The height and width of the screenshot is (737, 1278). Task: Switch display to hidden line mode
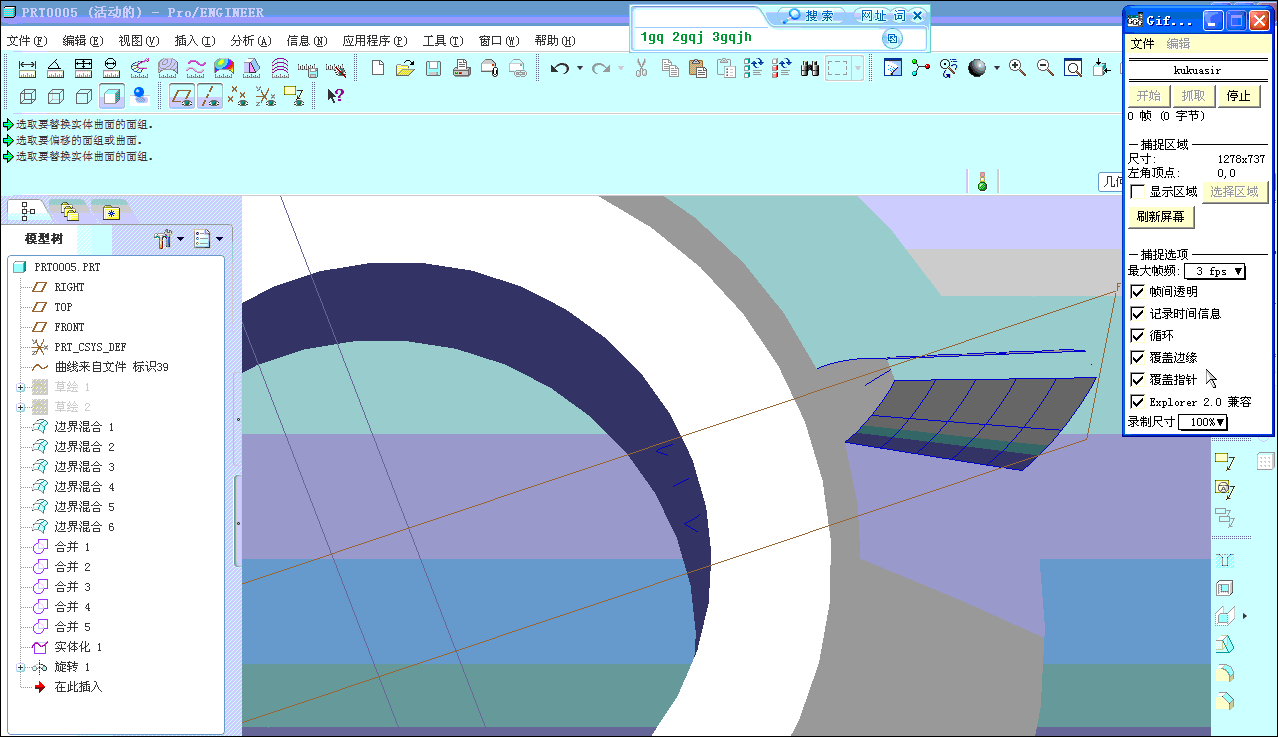coord(56,96)
